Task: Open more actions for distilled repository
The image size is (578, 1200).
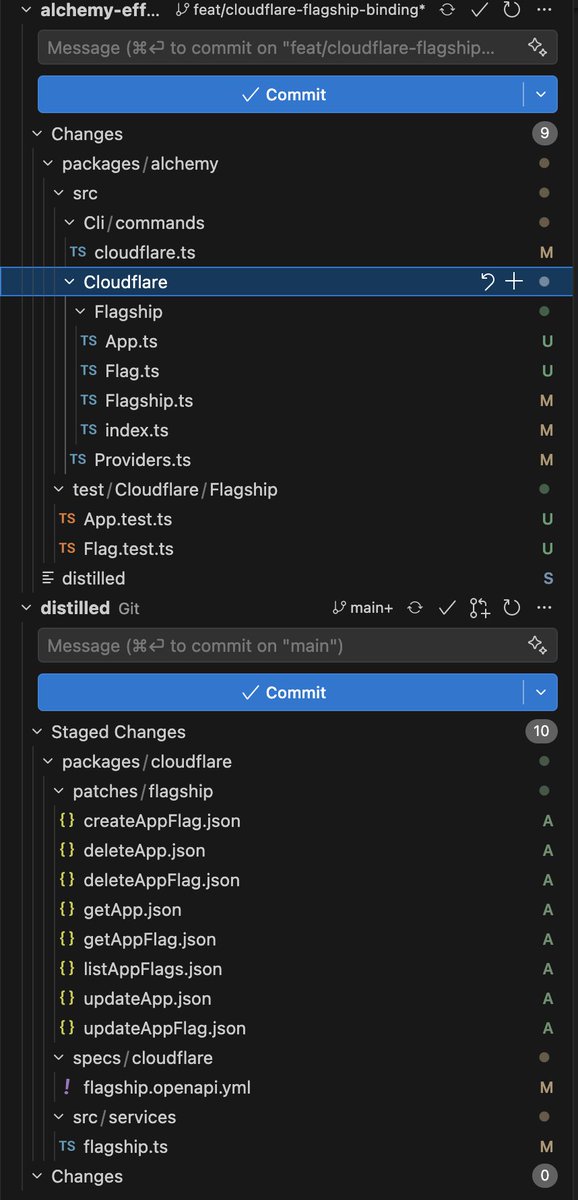Action: 544,607
